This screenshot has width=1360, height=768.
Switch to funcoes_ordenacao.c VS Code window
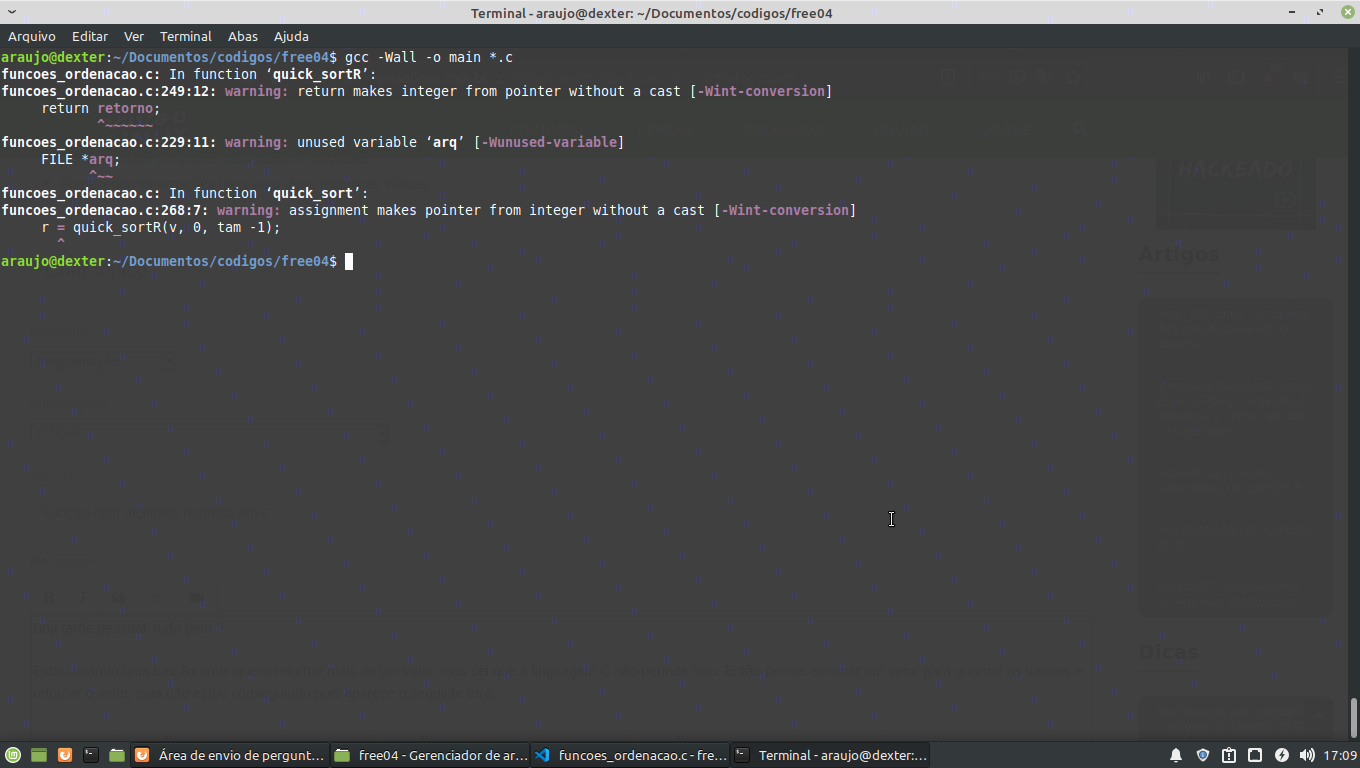(x=630, y=755)
